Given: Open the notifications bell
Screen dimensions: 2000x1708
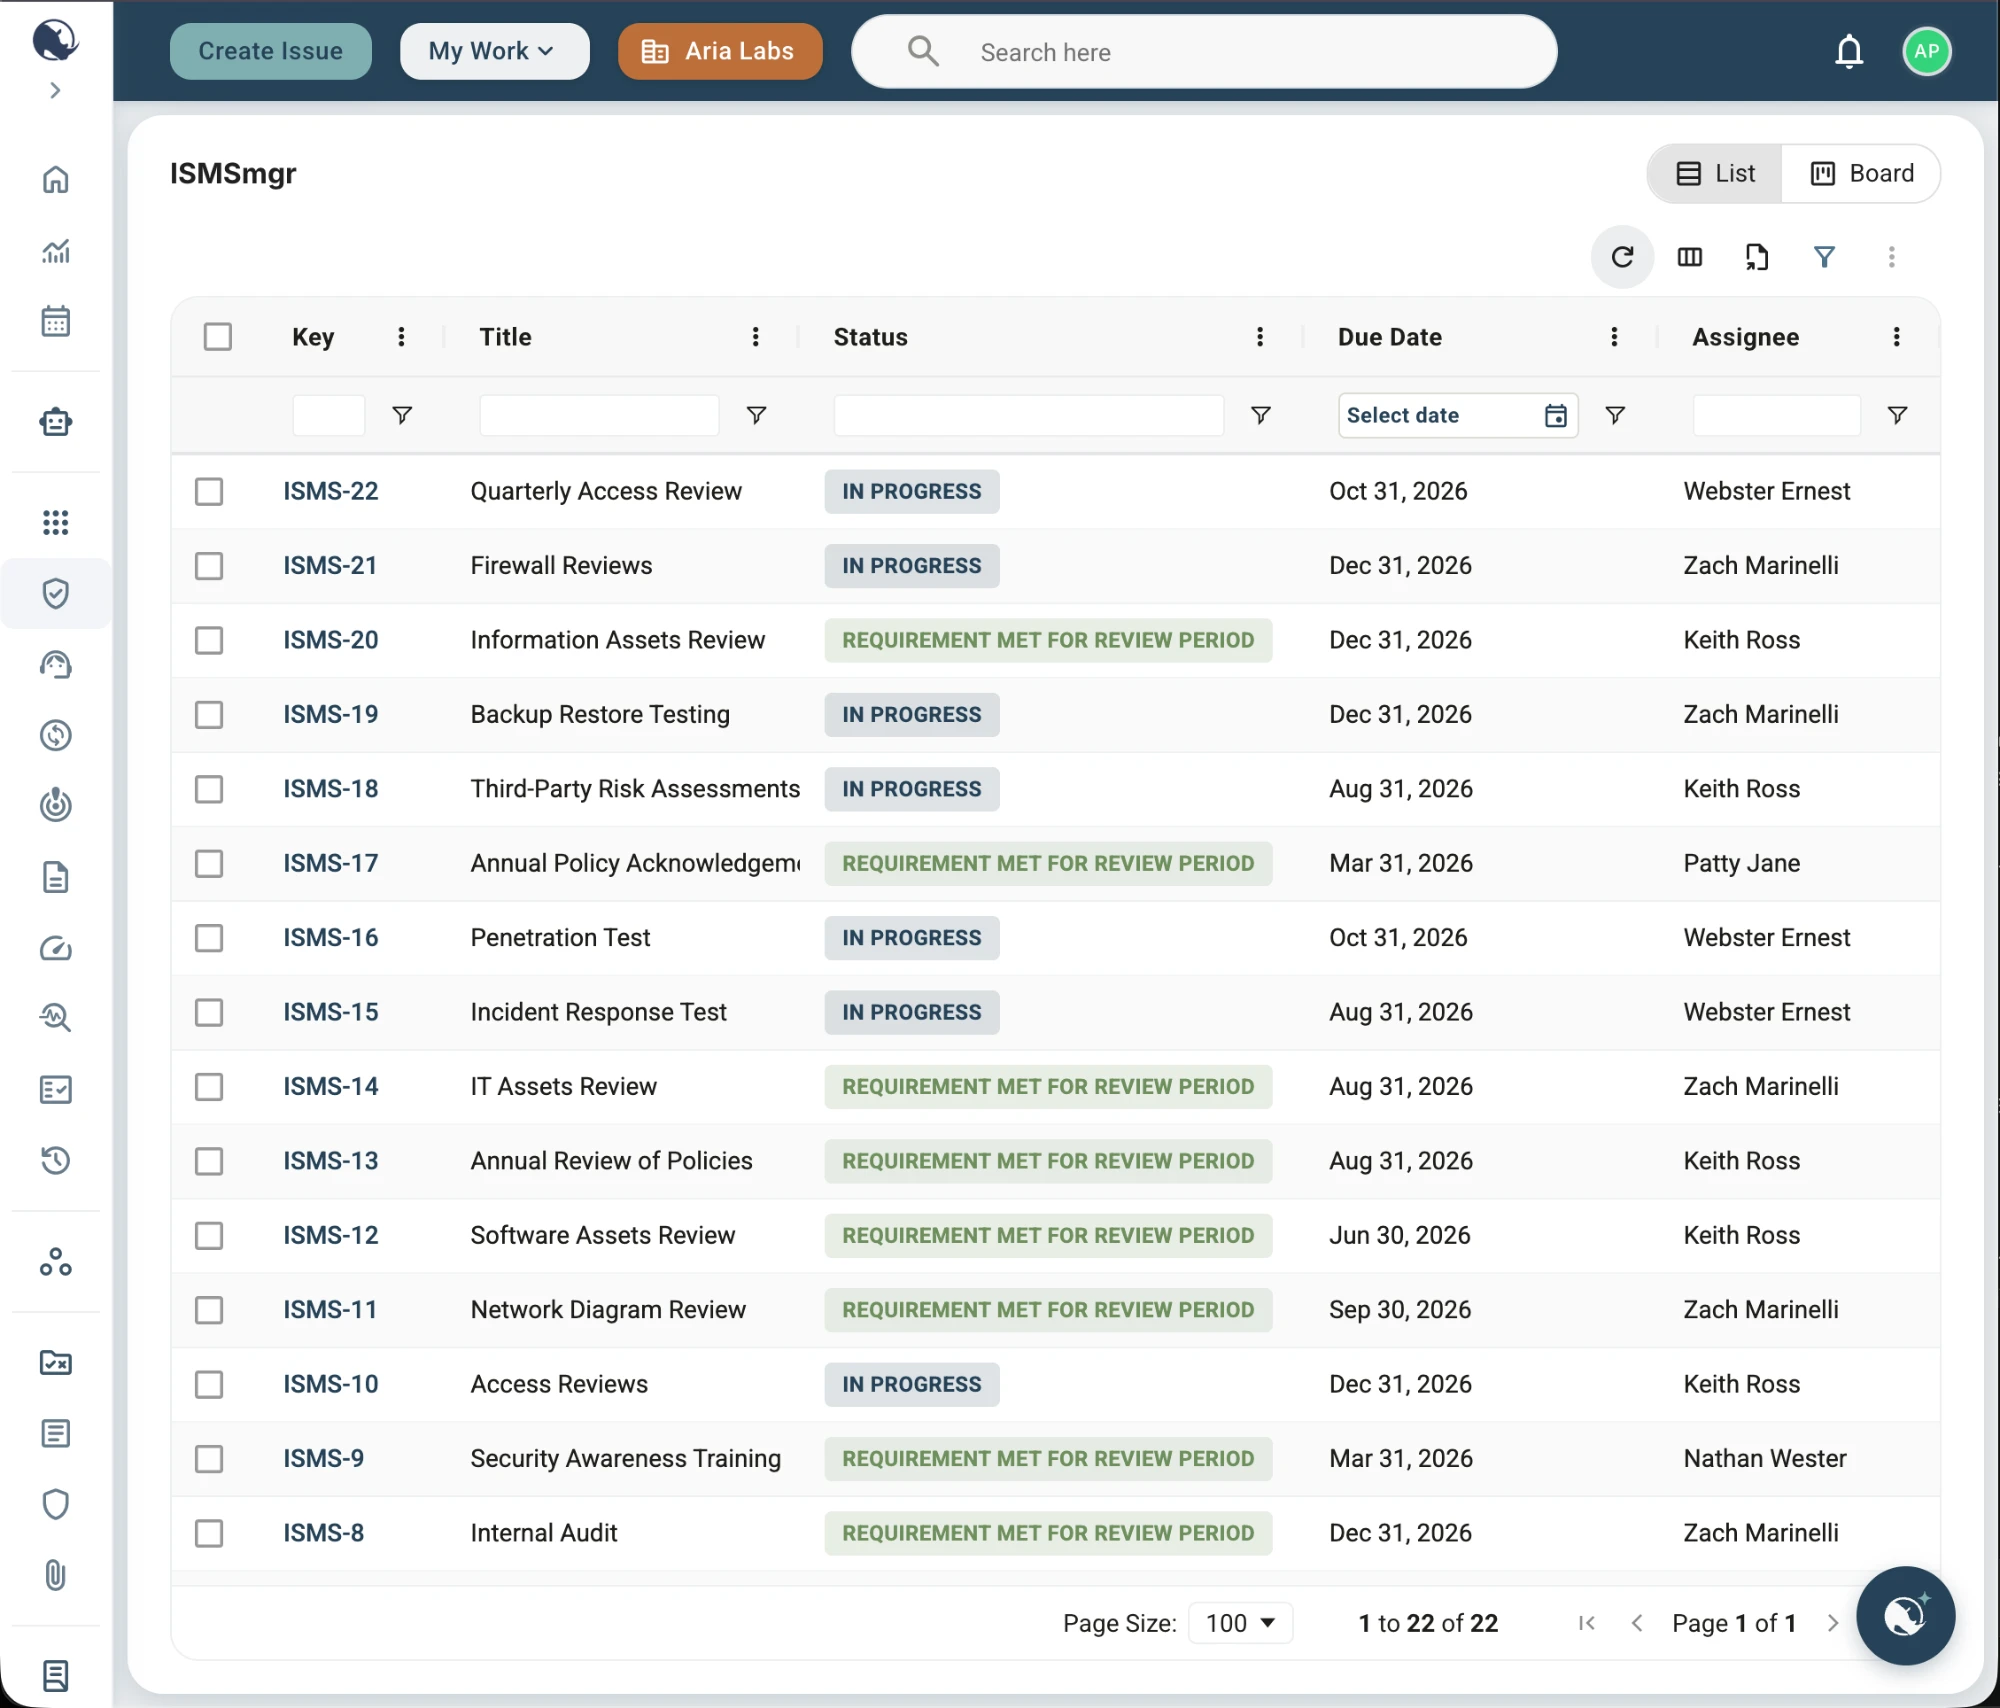Looking at the screenshot, I should point(1849,51).
